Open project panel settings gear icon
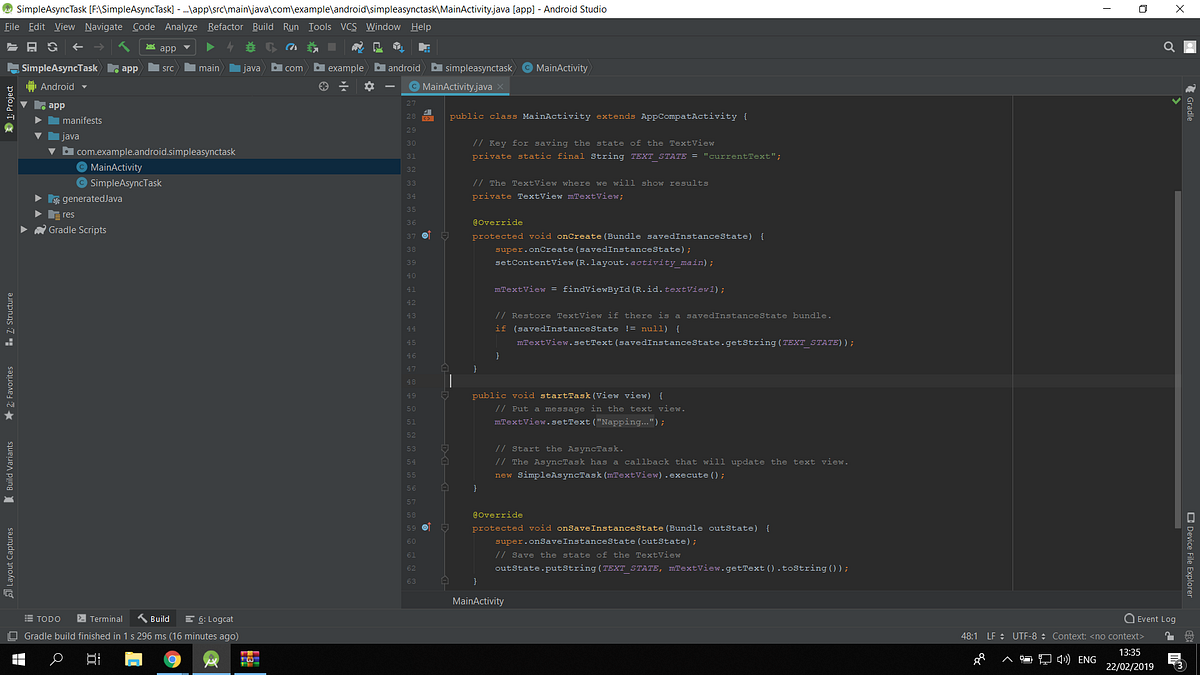1200x675 pixels. [x=368, y=87]
